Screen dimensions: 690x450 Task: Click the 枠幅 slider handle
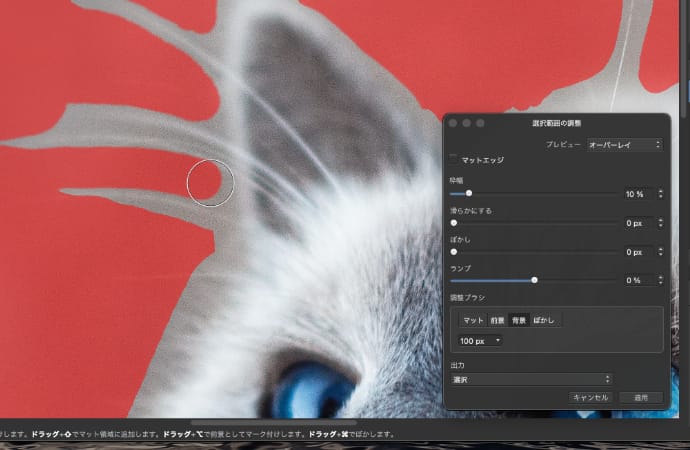[x=469, y=193]
